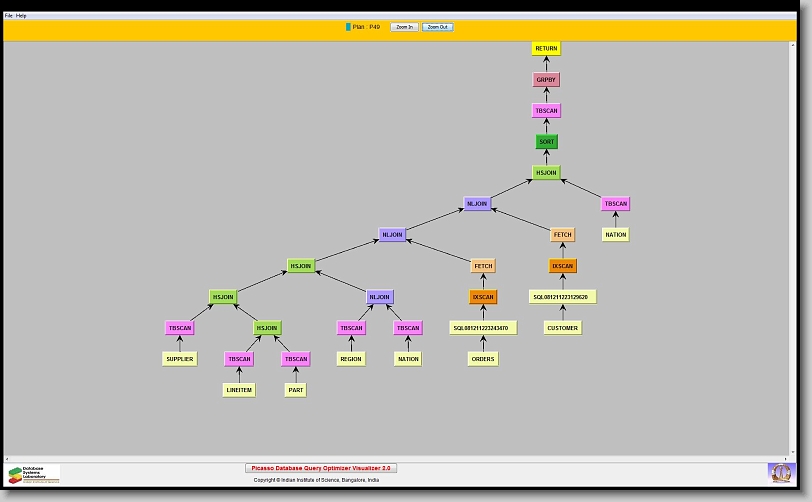Click the SUPPLIER table node
Screen dimensions: 812x502
(180, 359)
